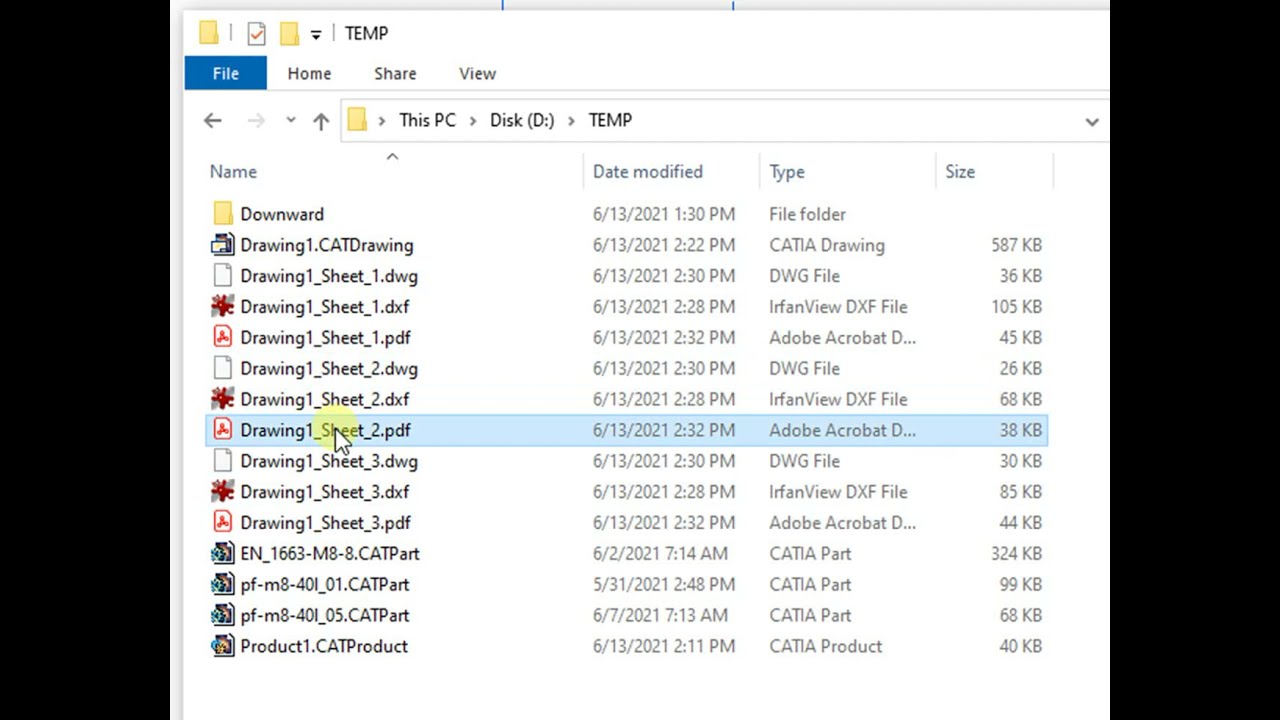Click the PDF icon of Drawing1_Sheet_1.pdf
The height and width of the screenshot is (720, 1280).
[223, 337]
